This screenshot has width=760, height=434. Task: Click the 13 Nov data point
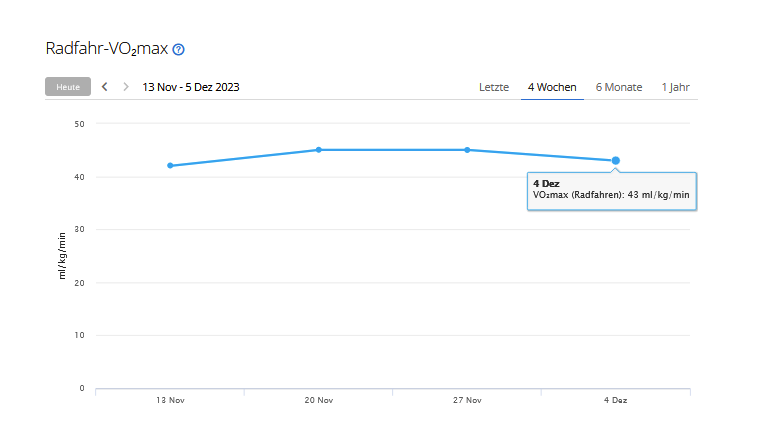tap(170, 166)
